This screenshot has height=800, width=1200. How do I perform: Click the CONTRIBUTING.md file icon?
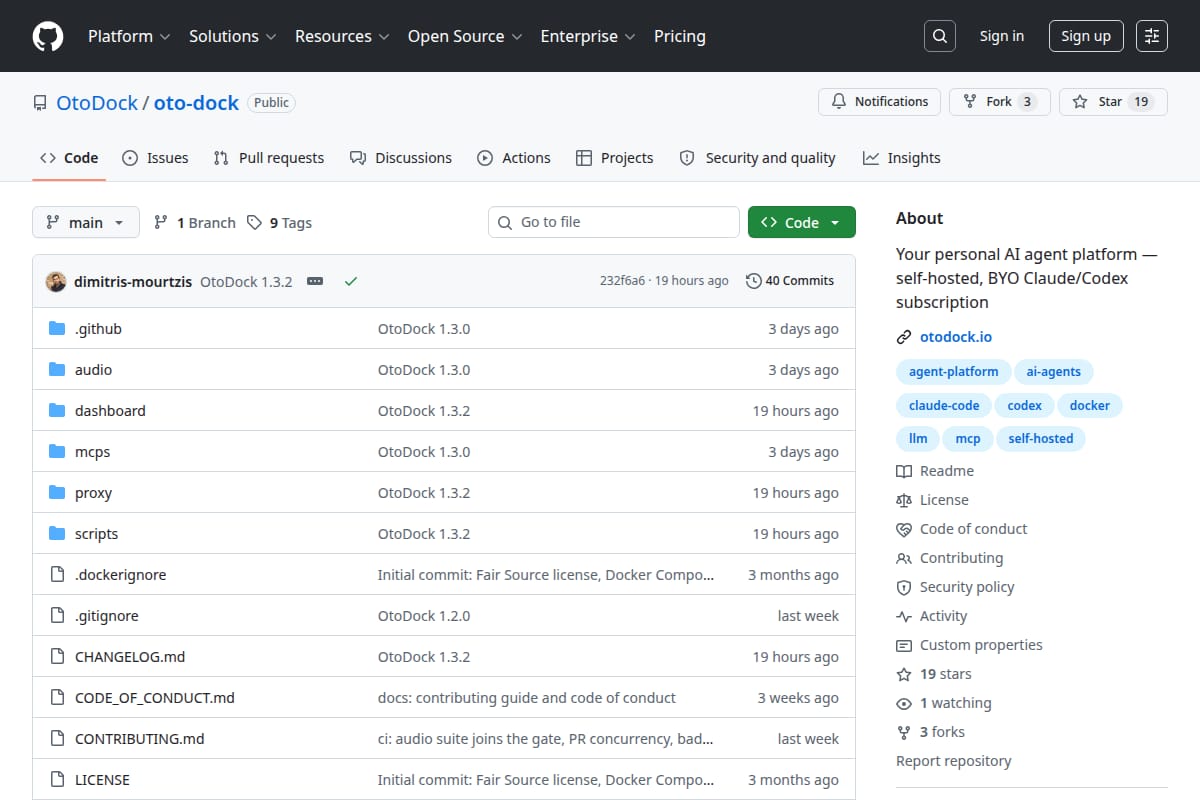pos(57,739)
